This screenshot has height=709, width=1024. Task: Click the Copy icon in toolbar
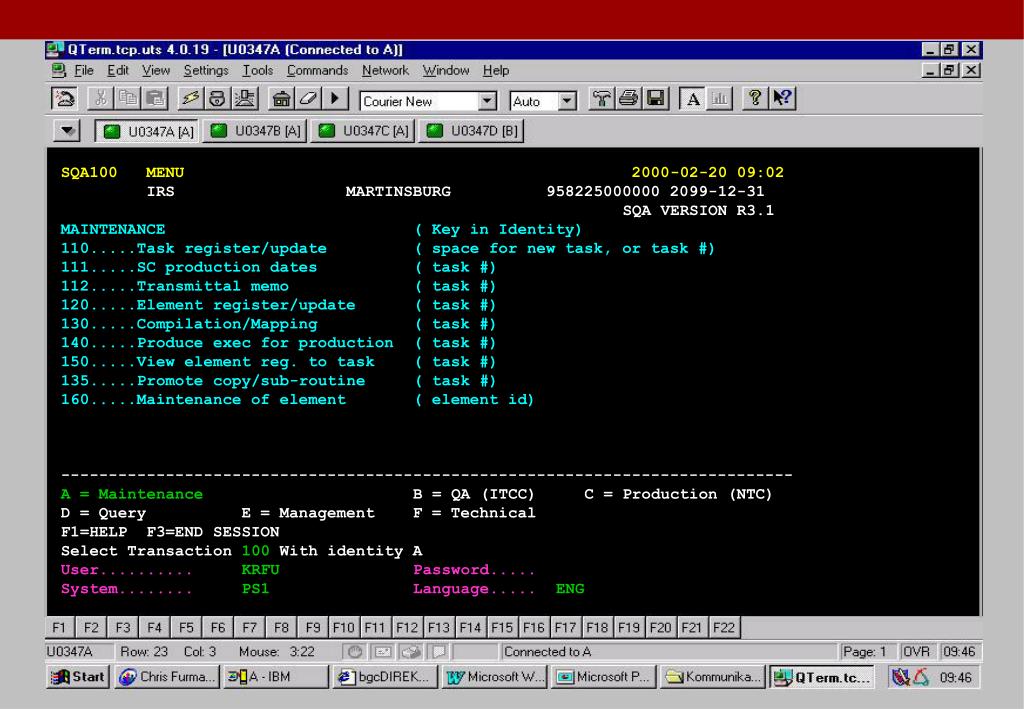click(x=128, y=99)
